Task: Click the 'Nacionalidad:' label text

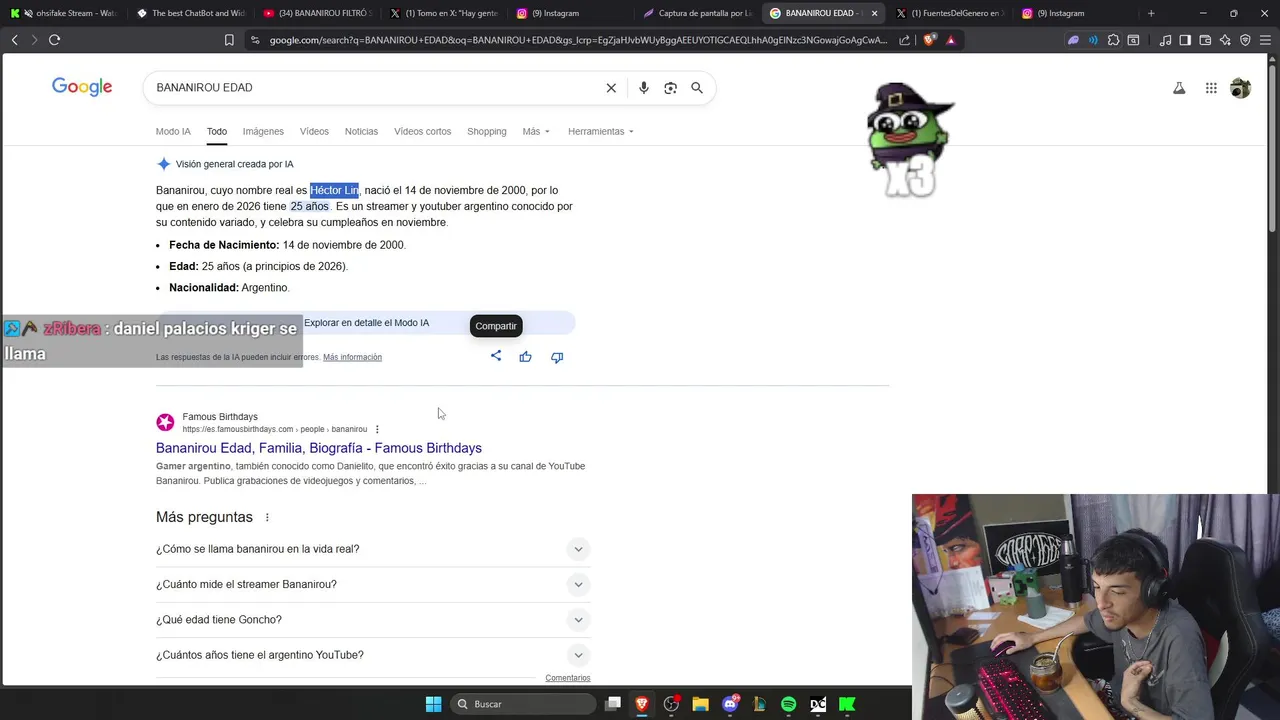Action: [204, 288]
